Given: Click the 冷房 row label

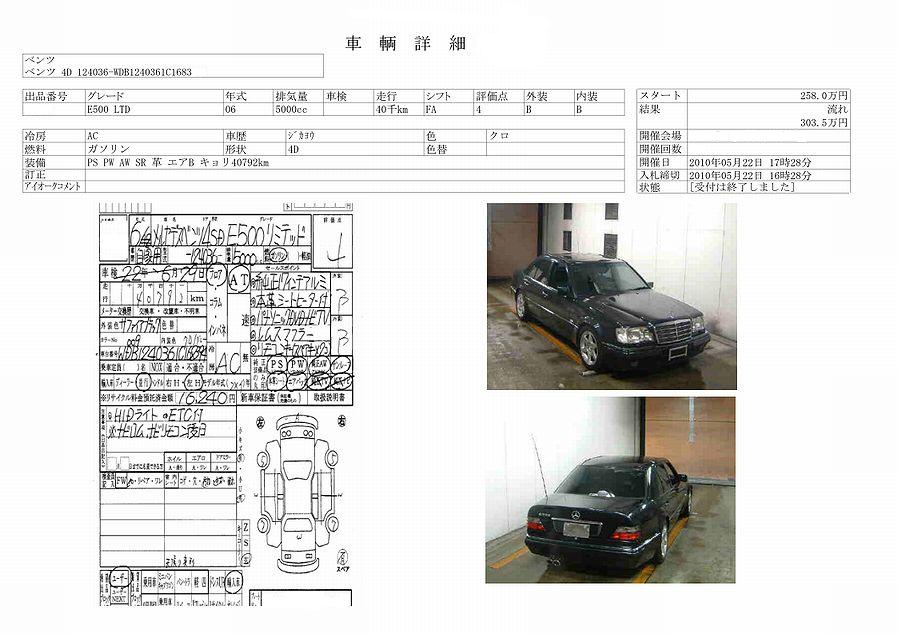Looking at the screenshot, I should click(x=35, y=136).
